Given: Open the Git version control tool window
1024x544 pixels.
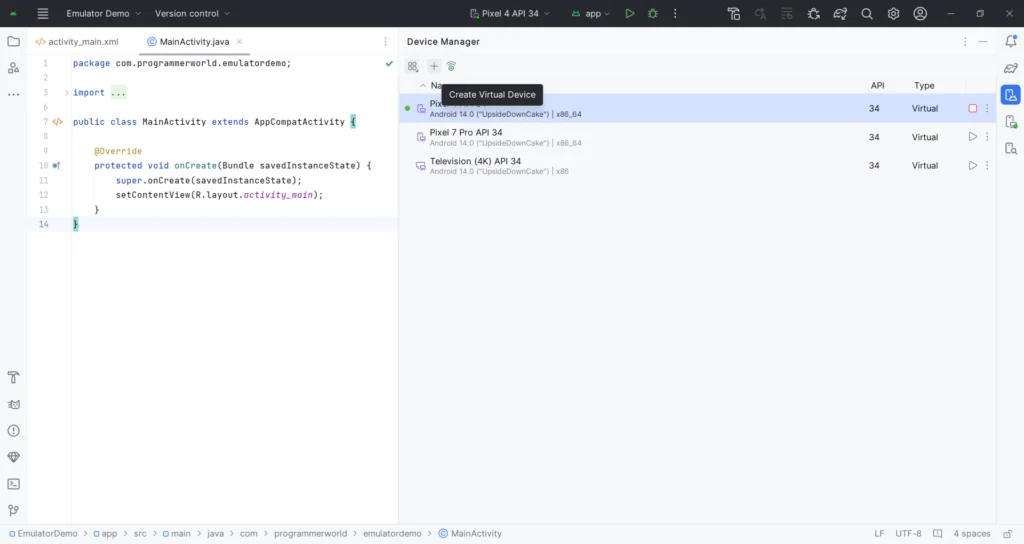Looking at the screenshot, I should point(13,511).
